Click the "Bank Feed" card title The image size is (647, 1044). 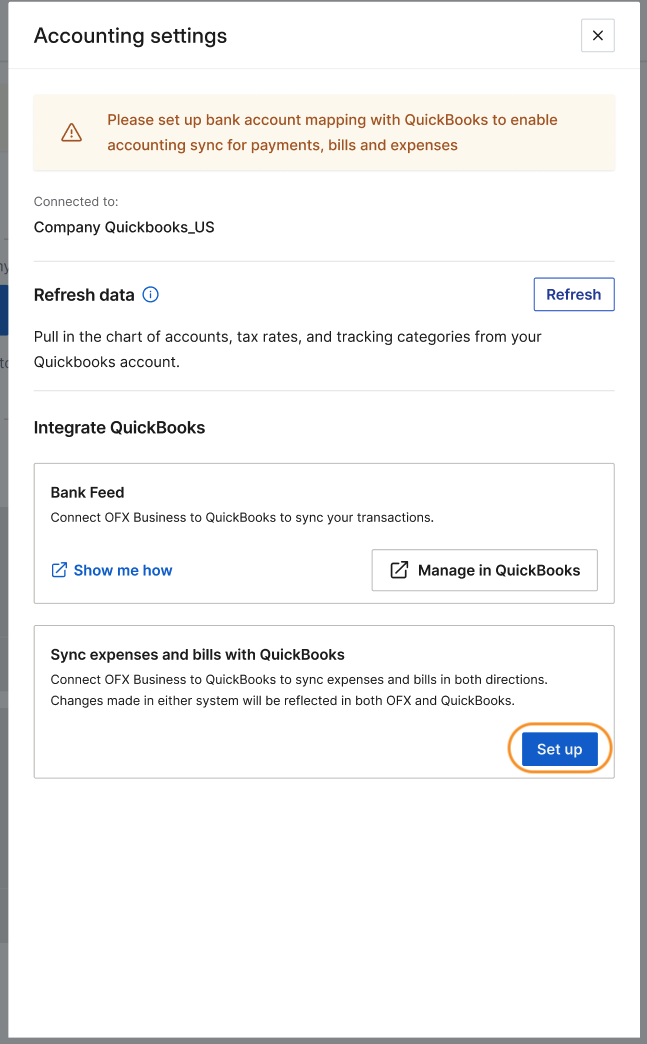(87, 492)
